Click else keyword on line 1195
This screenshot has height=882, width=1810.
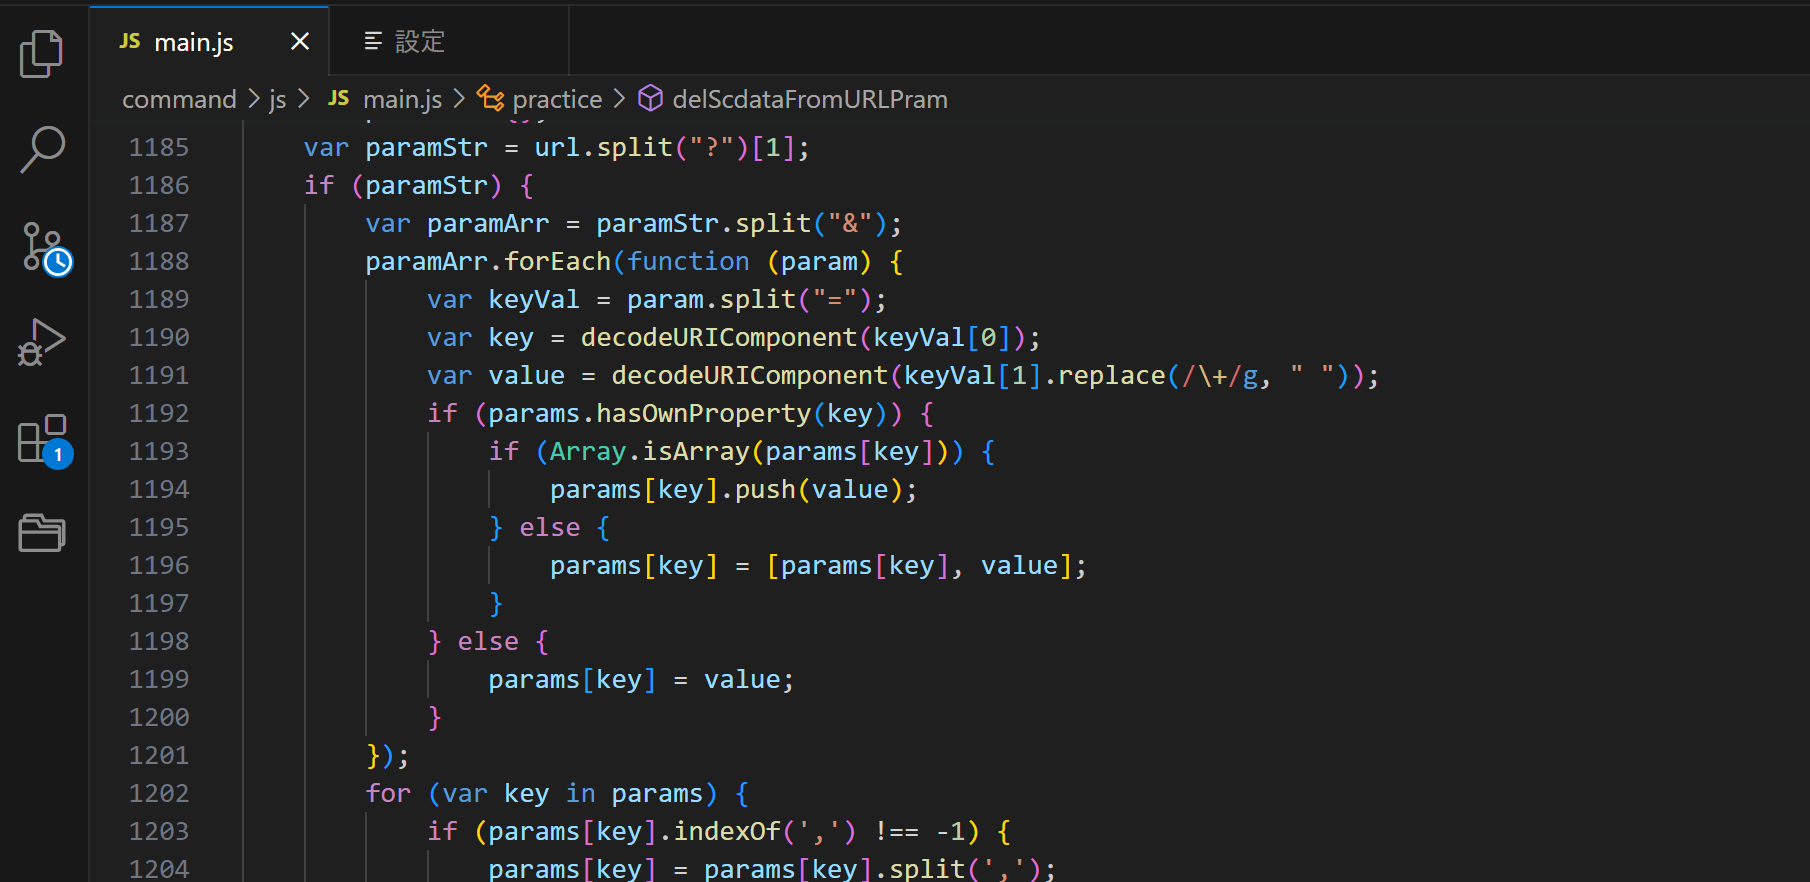click(550, 527)
